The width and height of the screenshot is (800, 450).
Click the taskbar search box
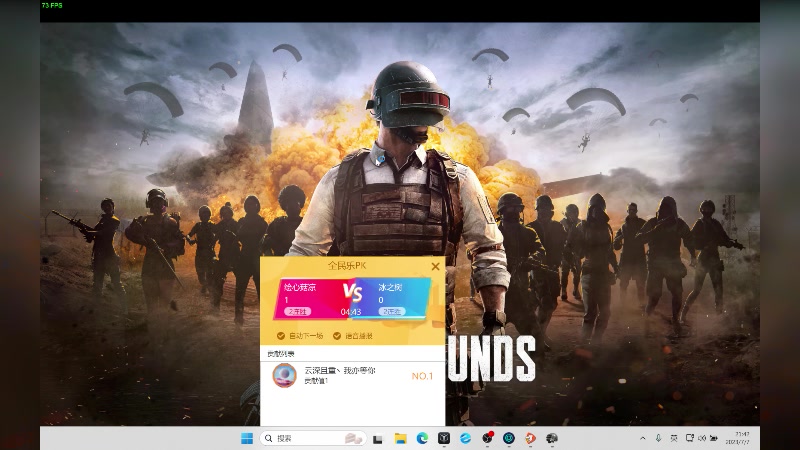[313, 438]
